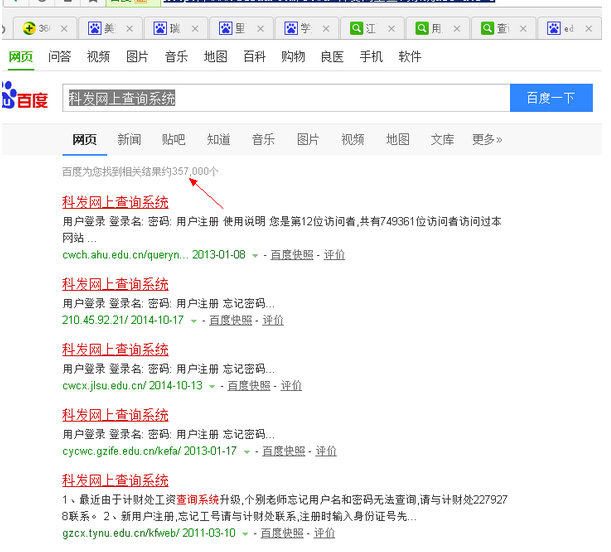Switch to the 地图 results tab
The image size is (611, 552).
398,139
